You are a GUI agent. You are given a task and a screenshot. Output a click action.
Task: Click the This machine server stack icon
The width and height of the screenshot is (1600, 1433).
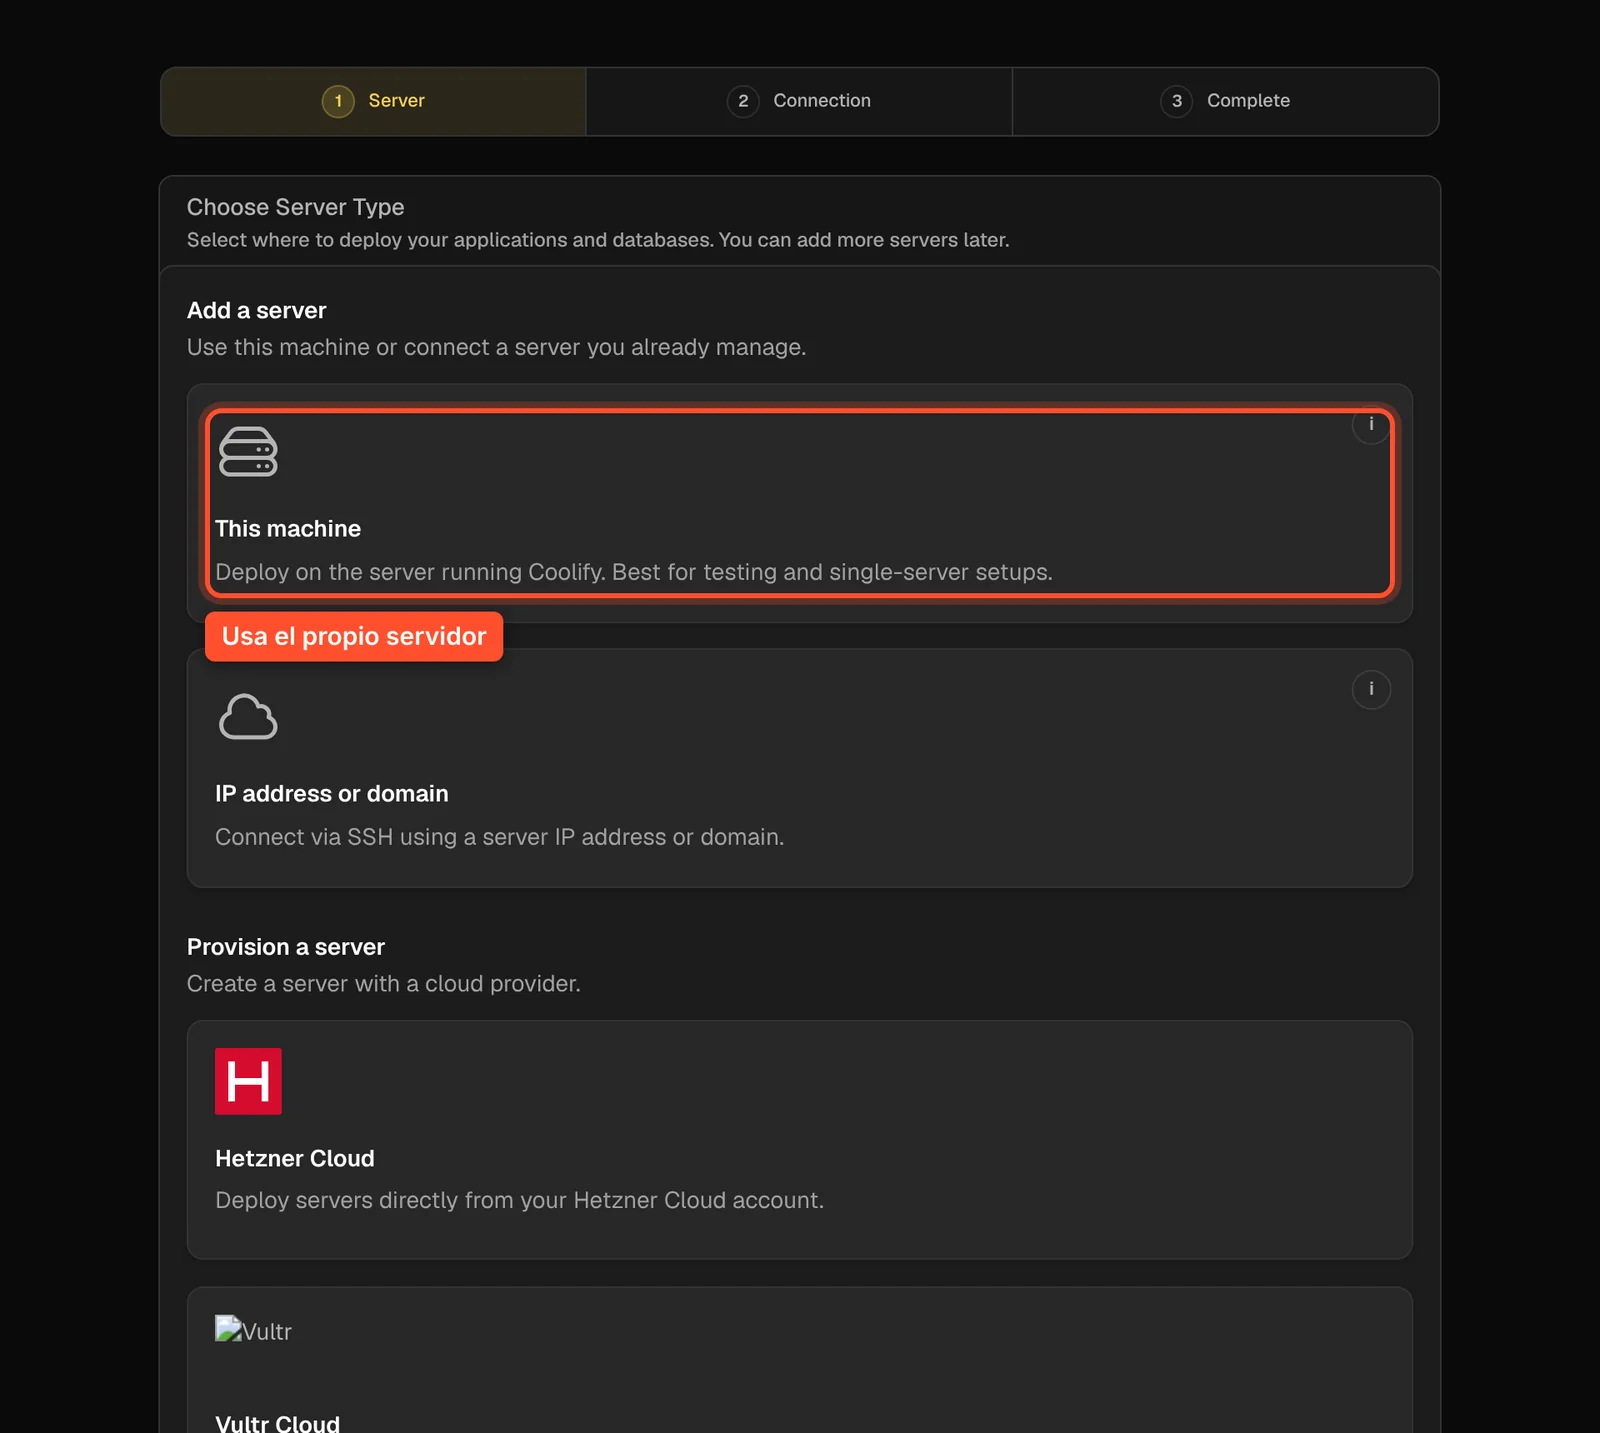(248, 452)
